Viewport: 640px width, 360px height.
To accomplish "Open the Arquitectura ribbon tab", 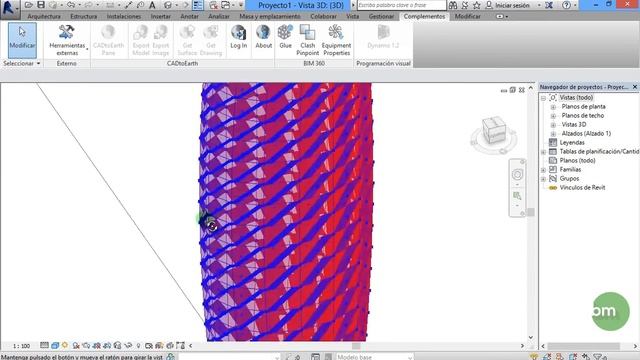I will [44, 16].
